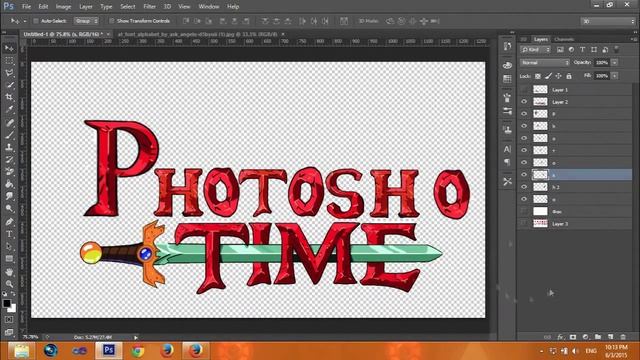Enable Show Transform Controls checkbox
The width and height of the screenshot is (640, 360).
point(111,21)
